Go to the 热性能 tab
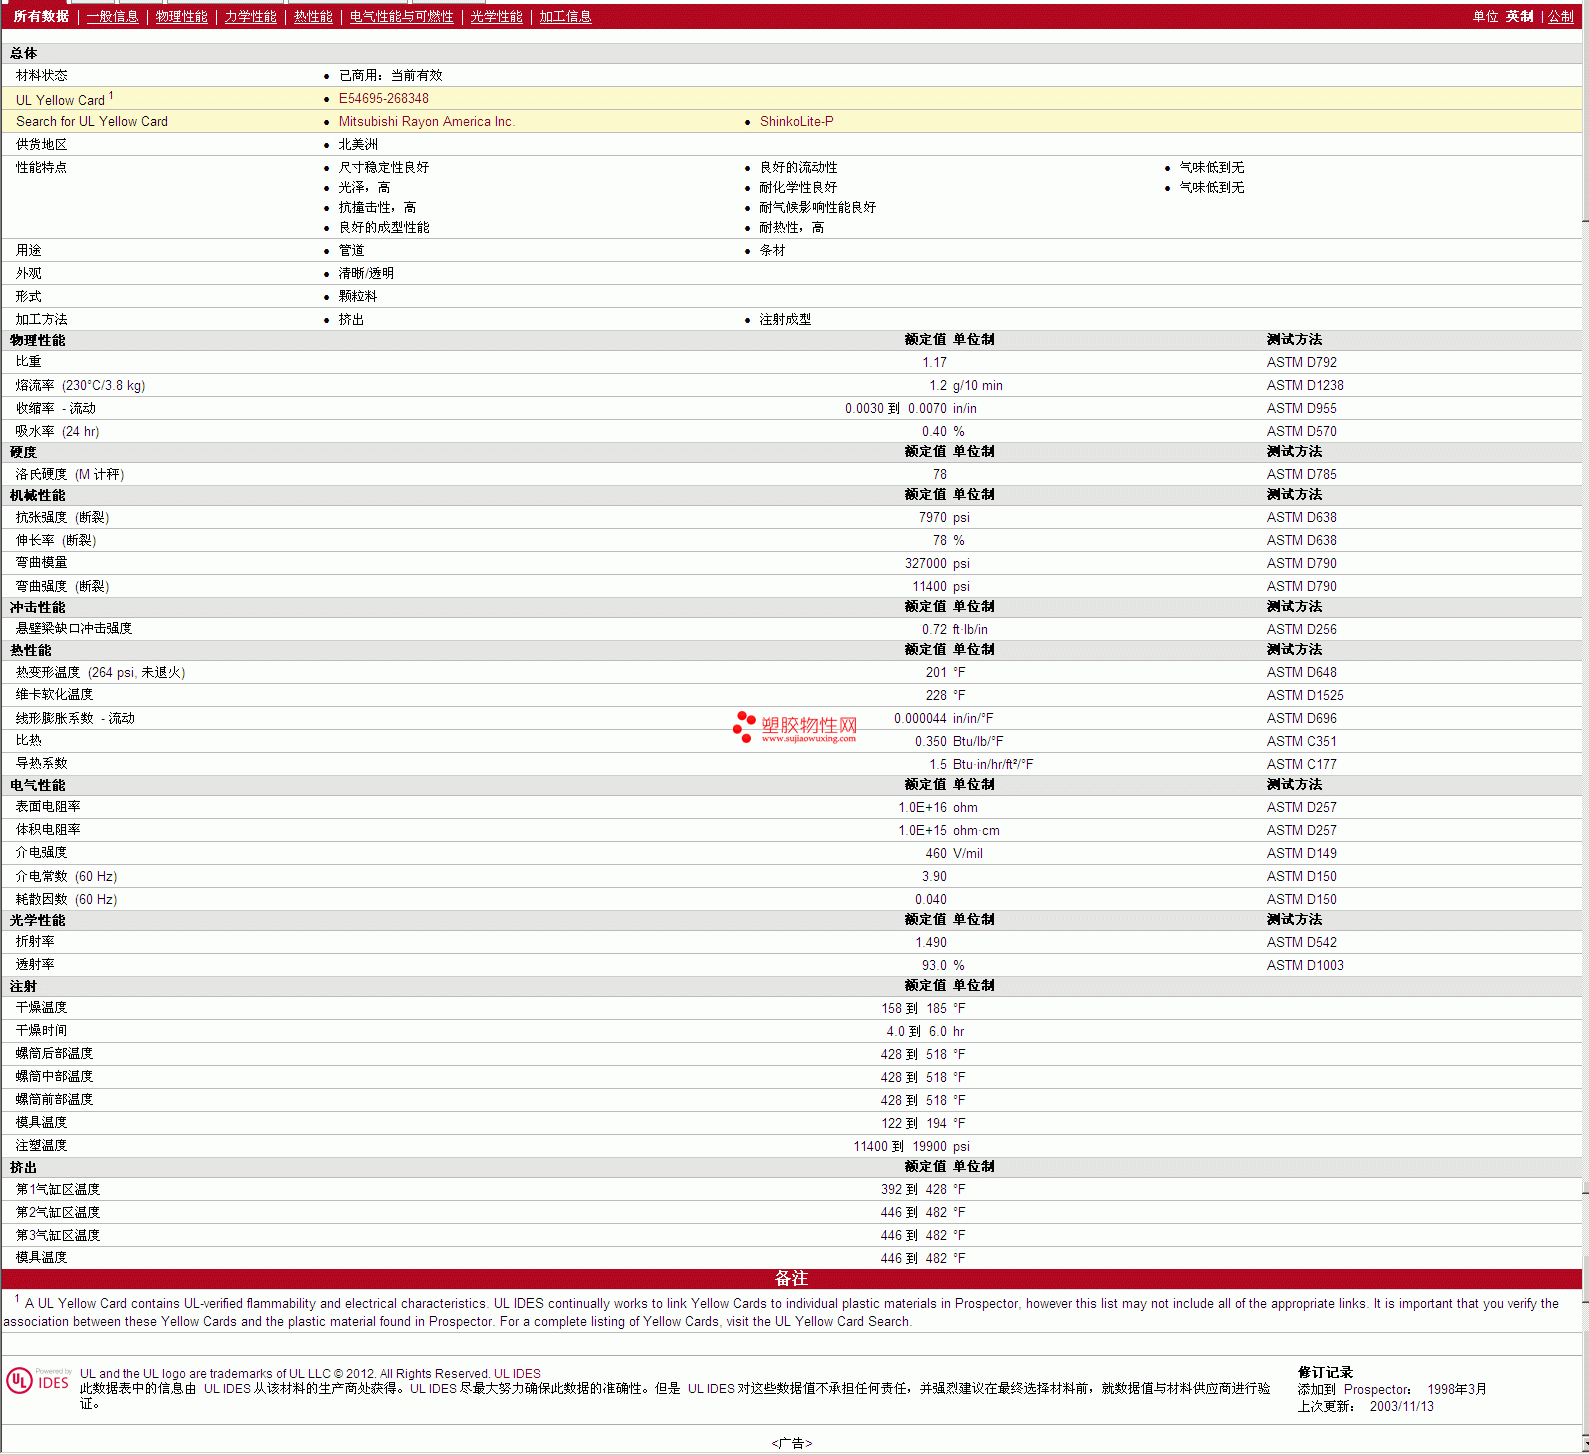This screenshot has width=1589, height=1455. pyautogui.click(x=313, y=17)
